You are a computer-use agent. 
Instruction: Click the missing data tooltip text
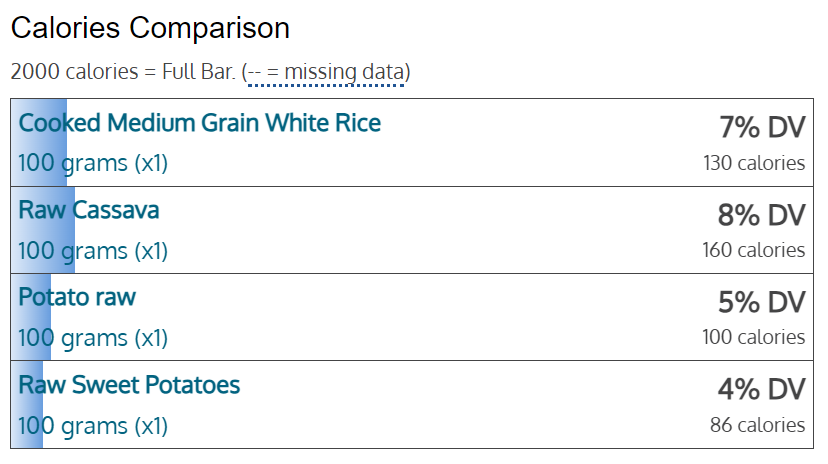tap(326, 72)
